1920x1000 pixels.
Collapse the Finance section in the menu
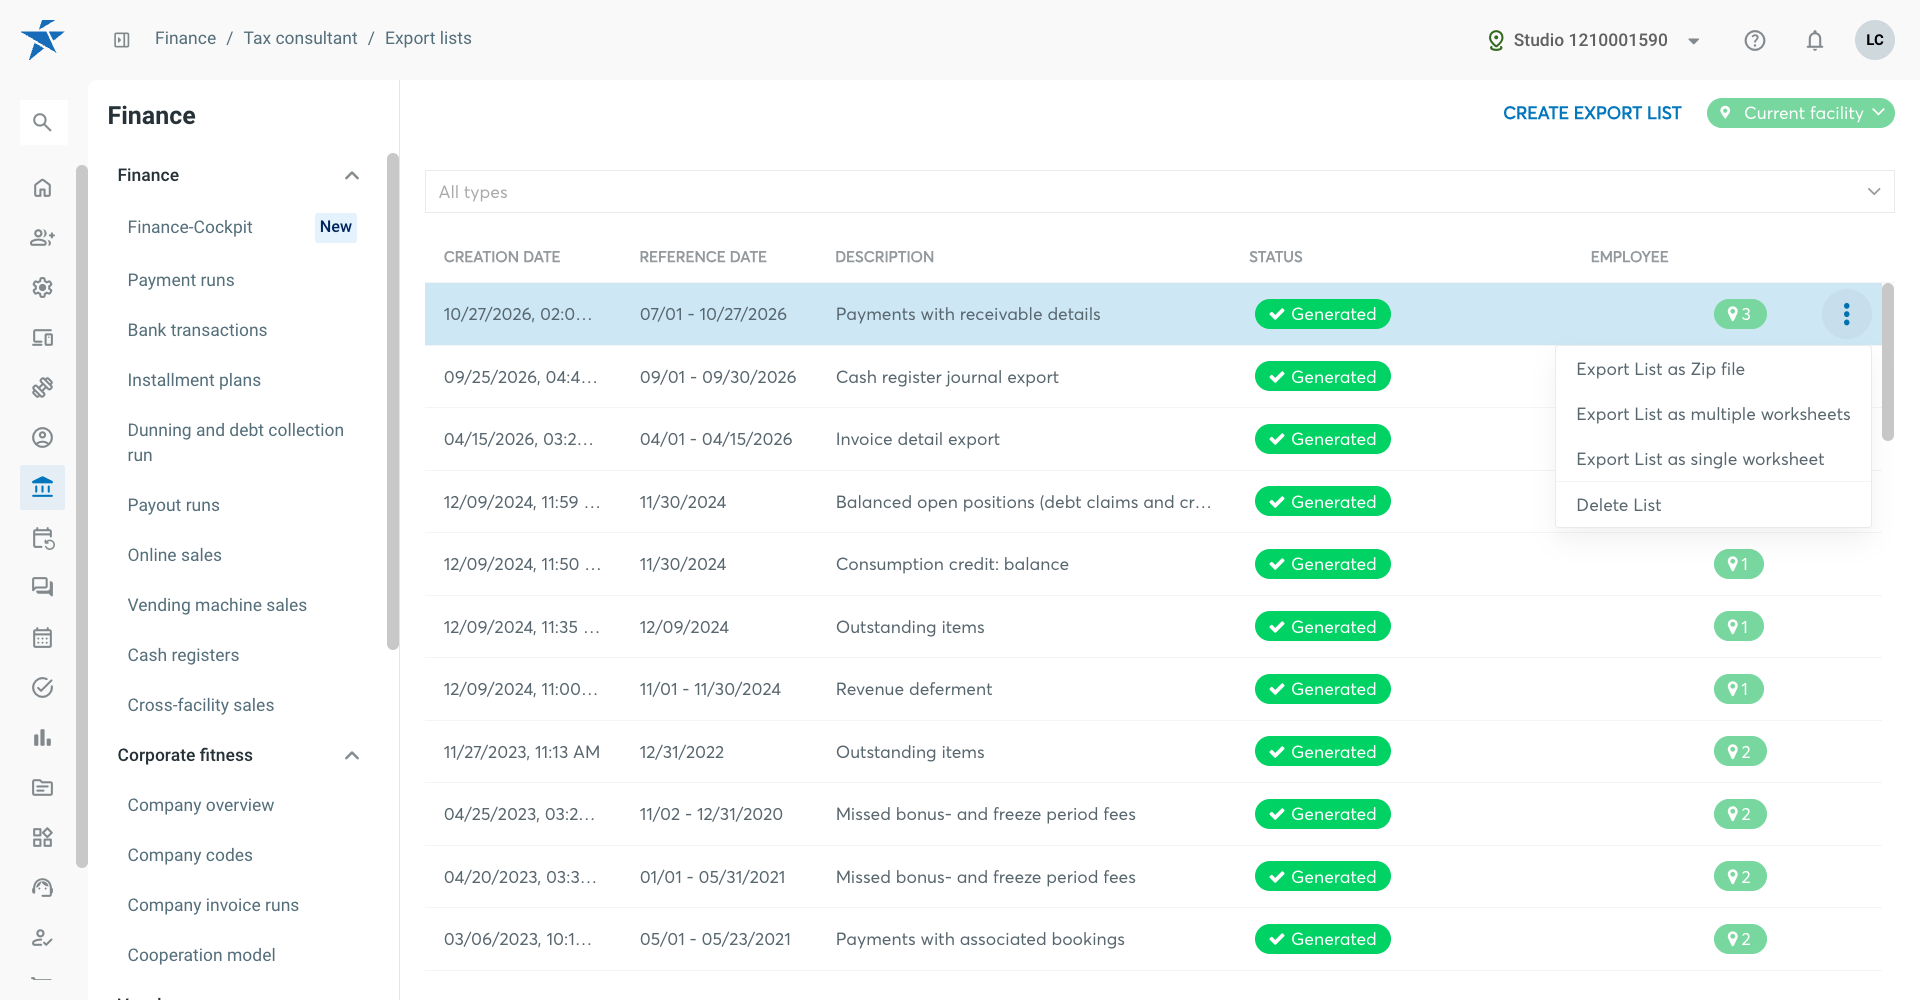click(x=352, y=175)
